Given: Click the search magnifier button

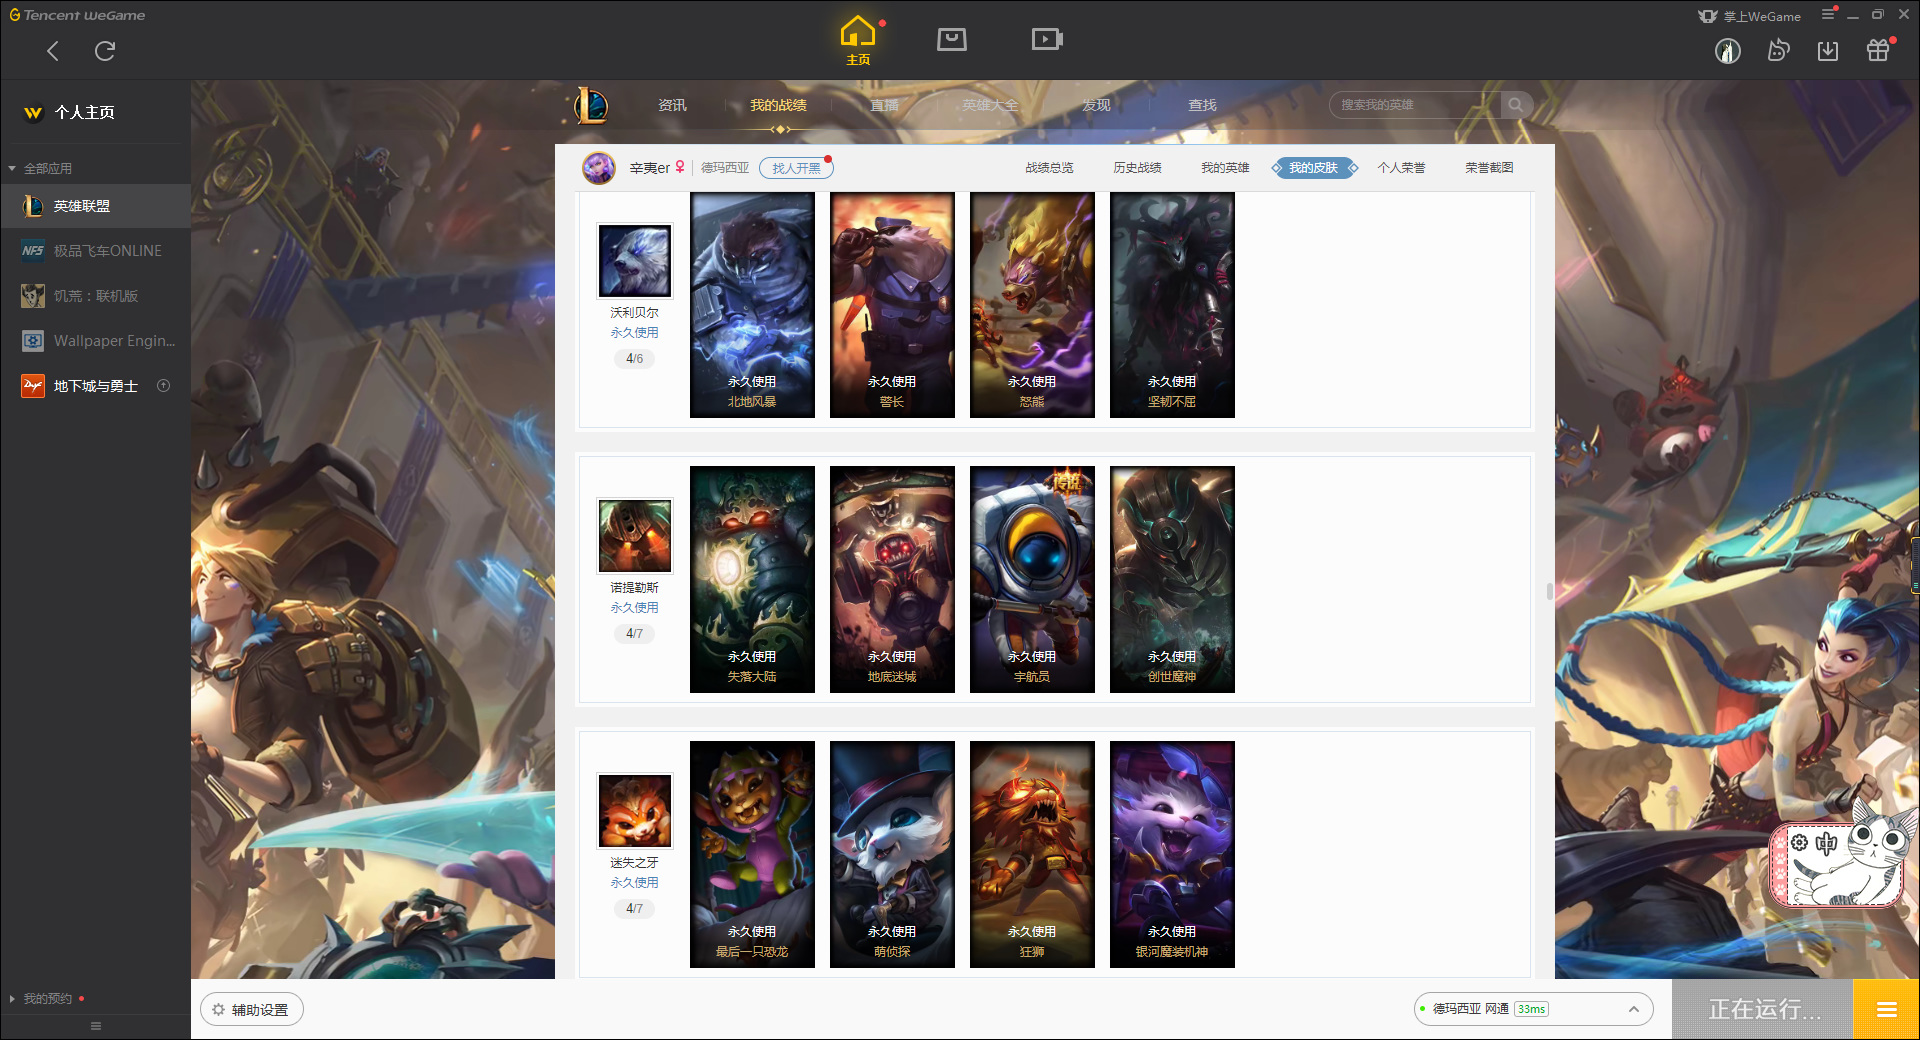Looking at the screenshot, I should tap(1516, 105).
